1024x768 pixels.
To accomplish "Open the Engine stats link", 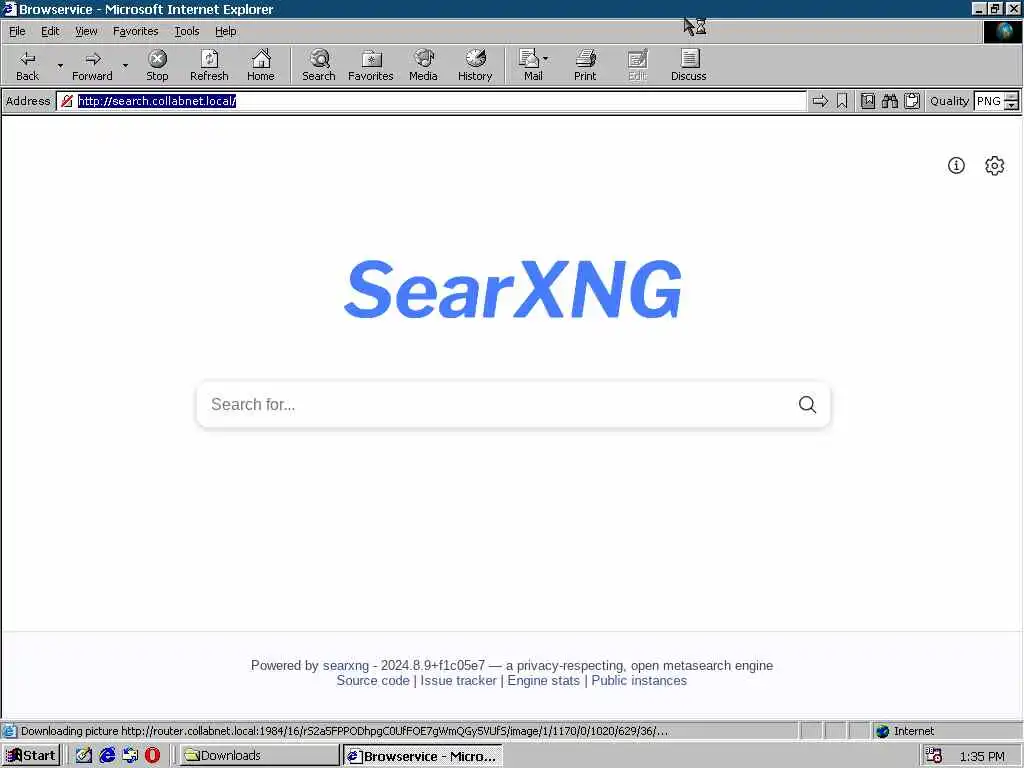I will 543,680.
